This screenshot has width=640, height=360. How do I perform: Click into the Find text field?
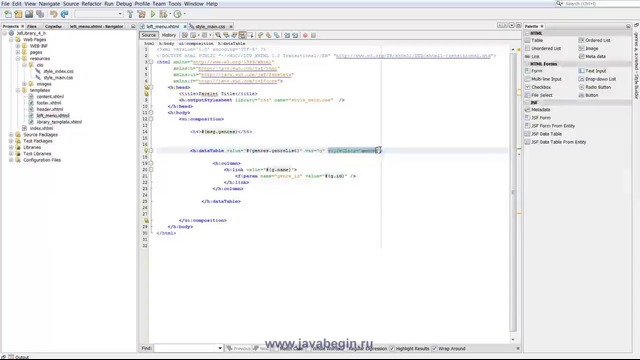click(186, 348)
